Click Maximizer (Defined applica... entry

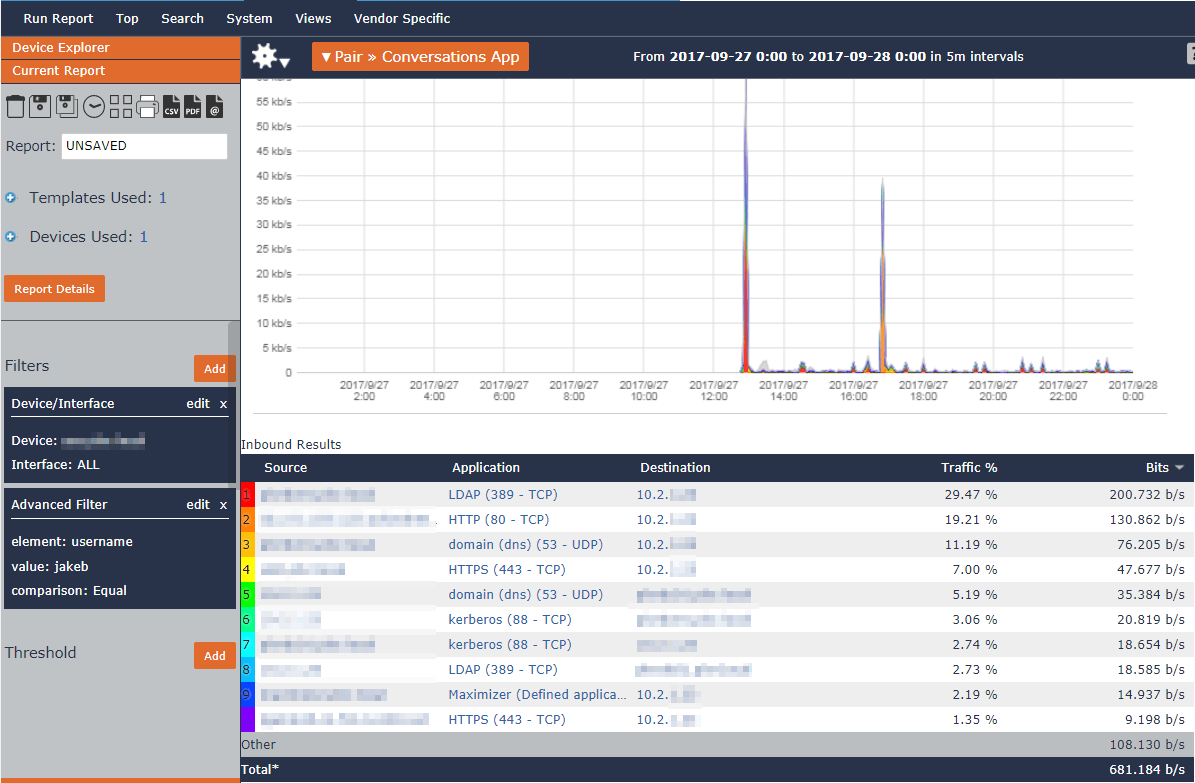pos(537,695)
